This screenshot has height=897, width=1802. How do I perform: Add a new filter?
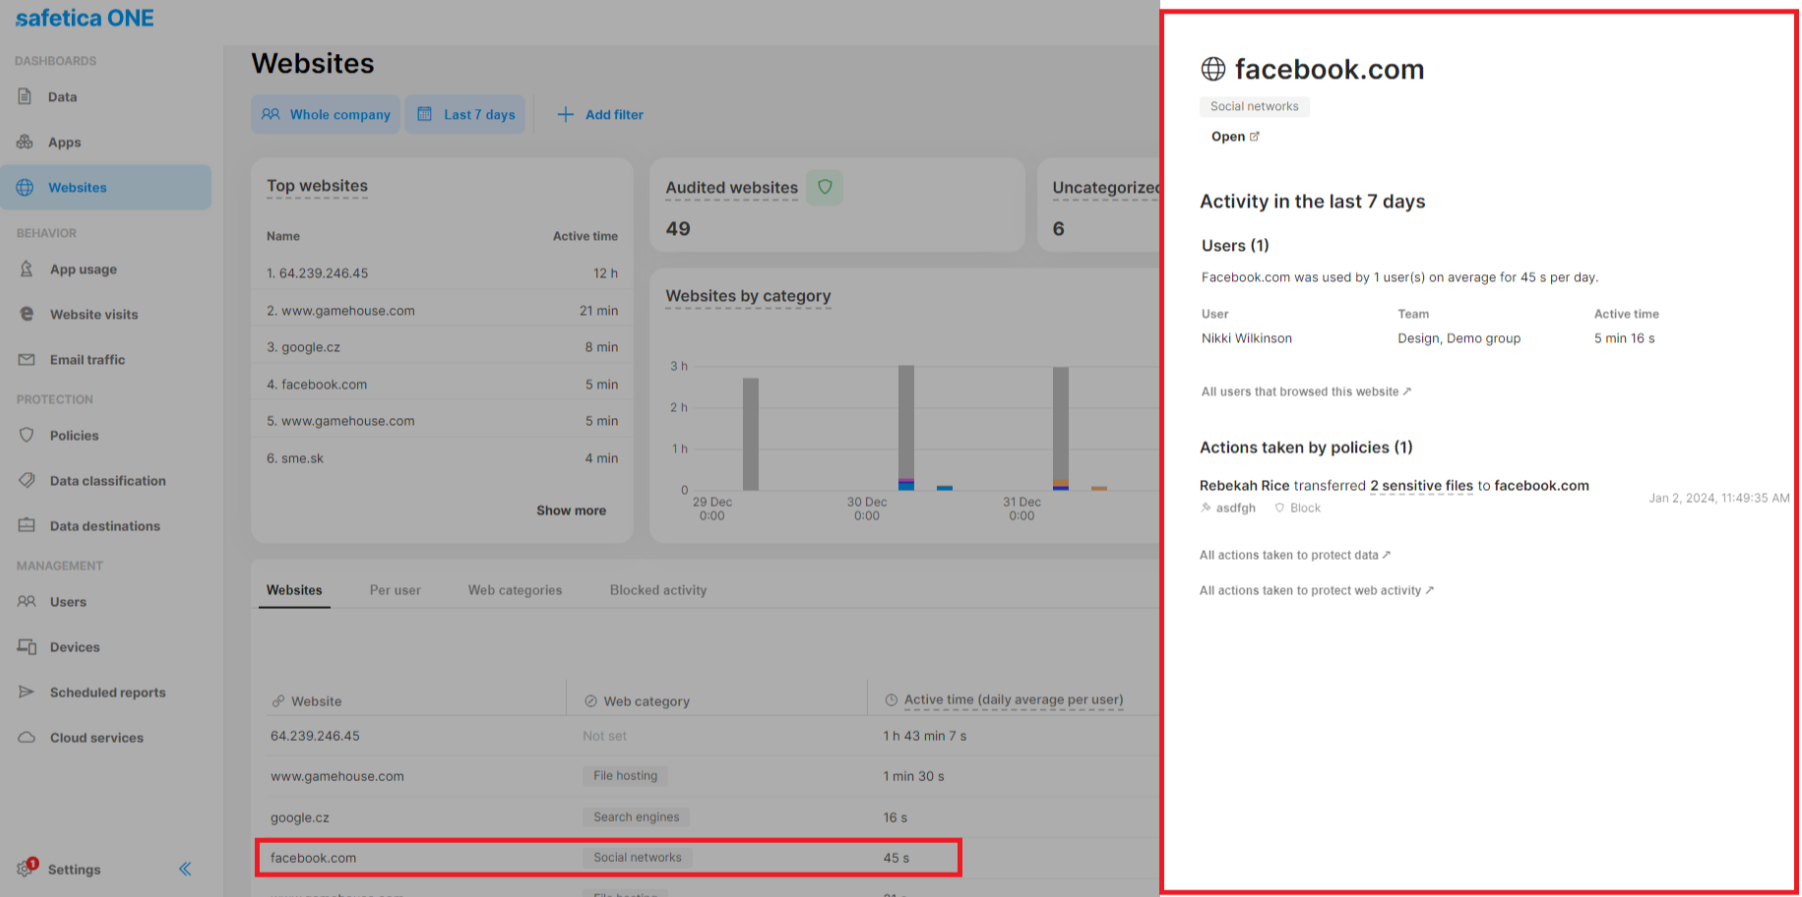pos(600,114)
